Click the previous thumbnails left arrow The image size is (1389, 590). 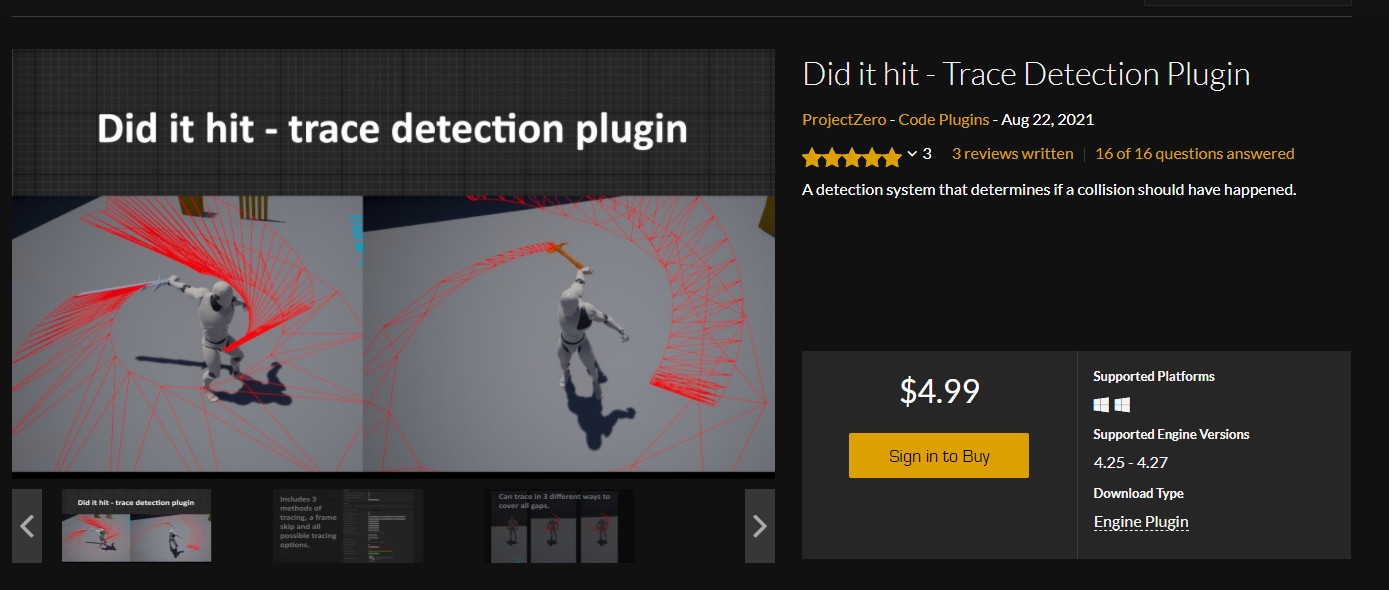(27, 526)
